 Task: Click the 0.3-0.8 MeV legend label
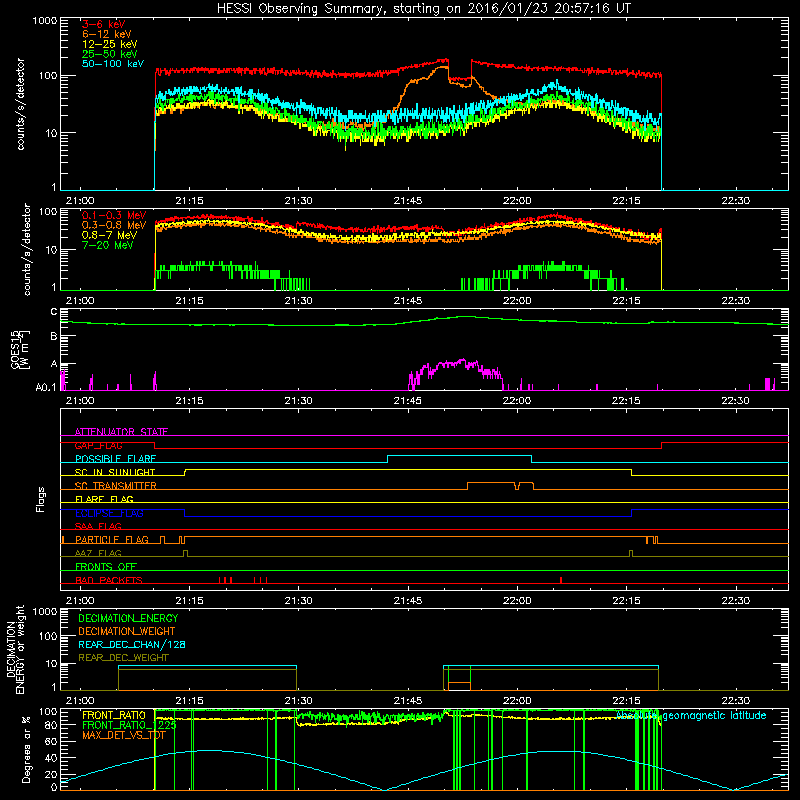[x=114, y=225]
